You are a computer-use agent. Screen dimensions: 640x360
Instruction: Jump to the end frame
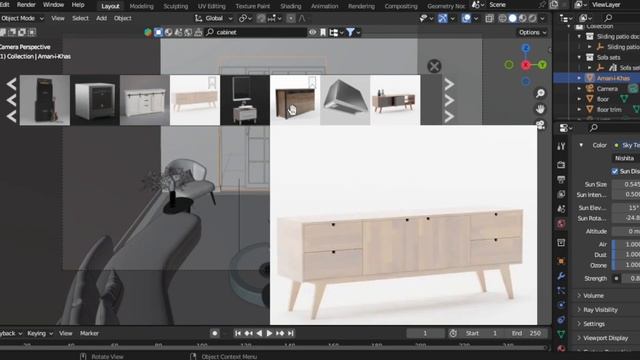tap(291, 333)
